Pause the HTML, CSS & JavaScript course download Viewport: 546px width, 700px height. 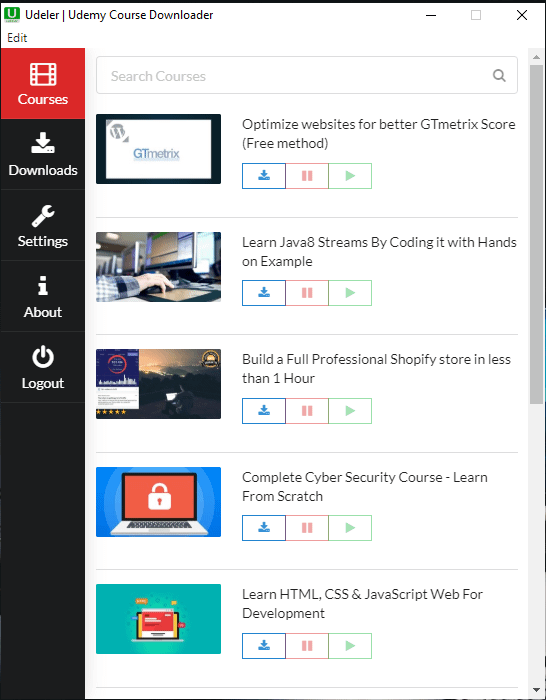tap(307, 646)
